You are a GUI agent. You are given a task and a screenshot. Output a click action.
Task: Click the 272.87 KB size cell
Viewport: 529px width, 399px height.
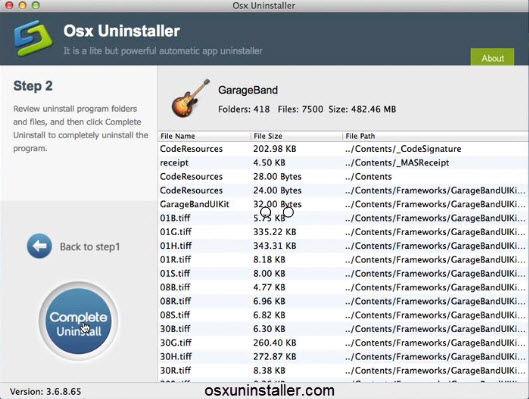tap(275, 356)
